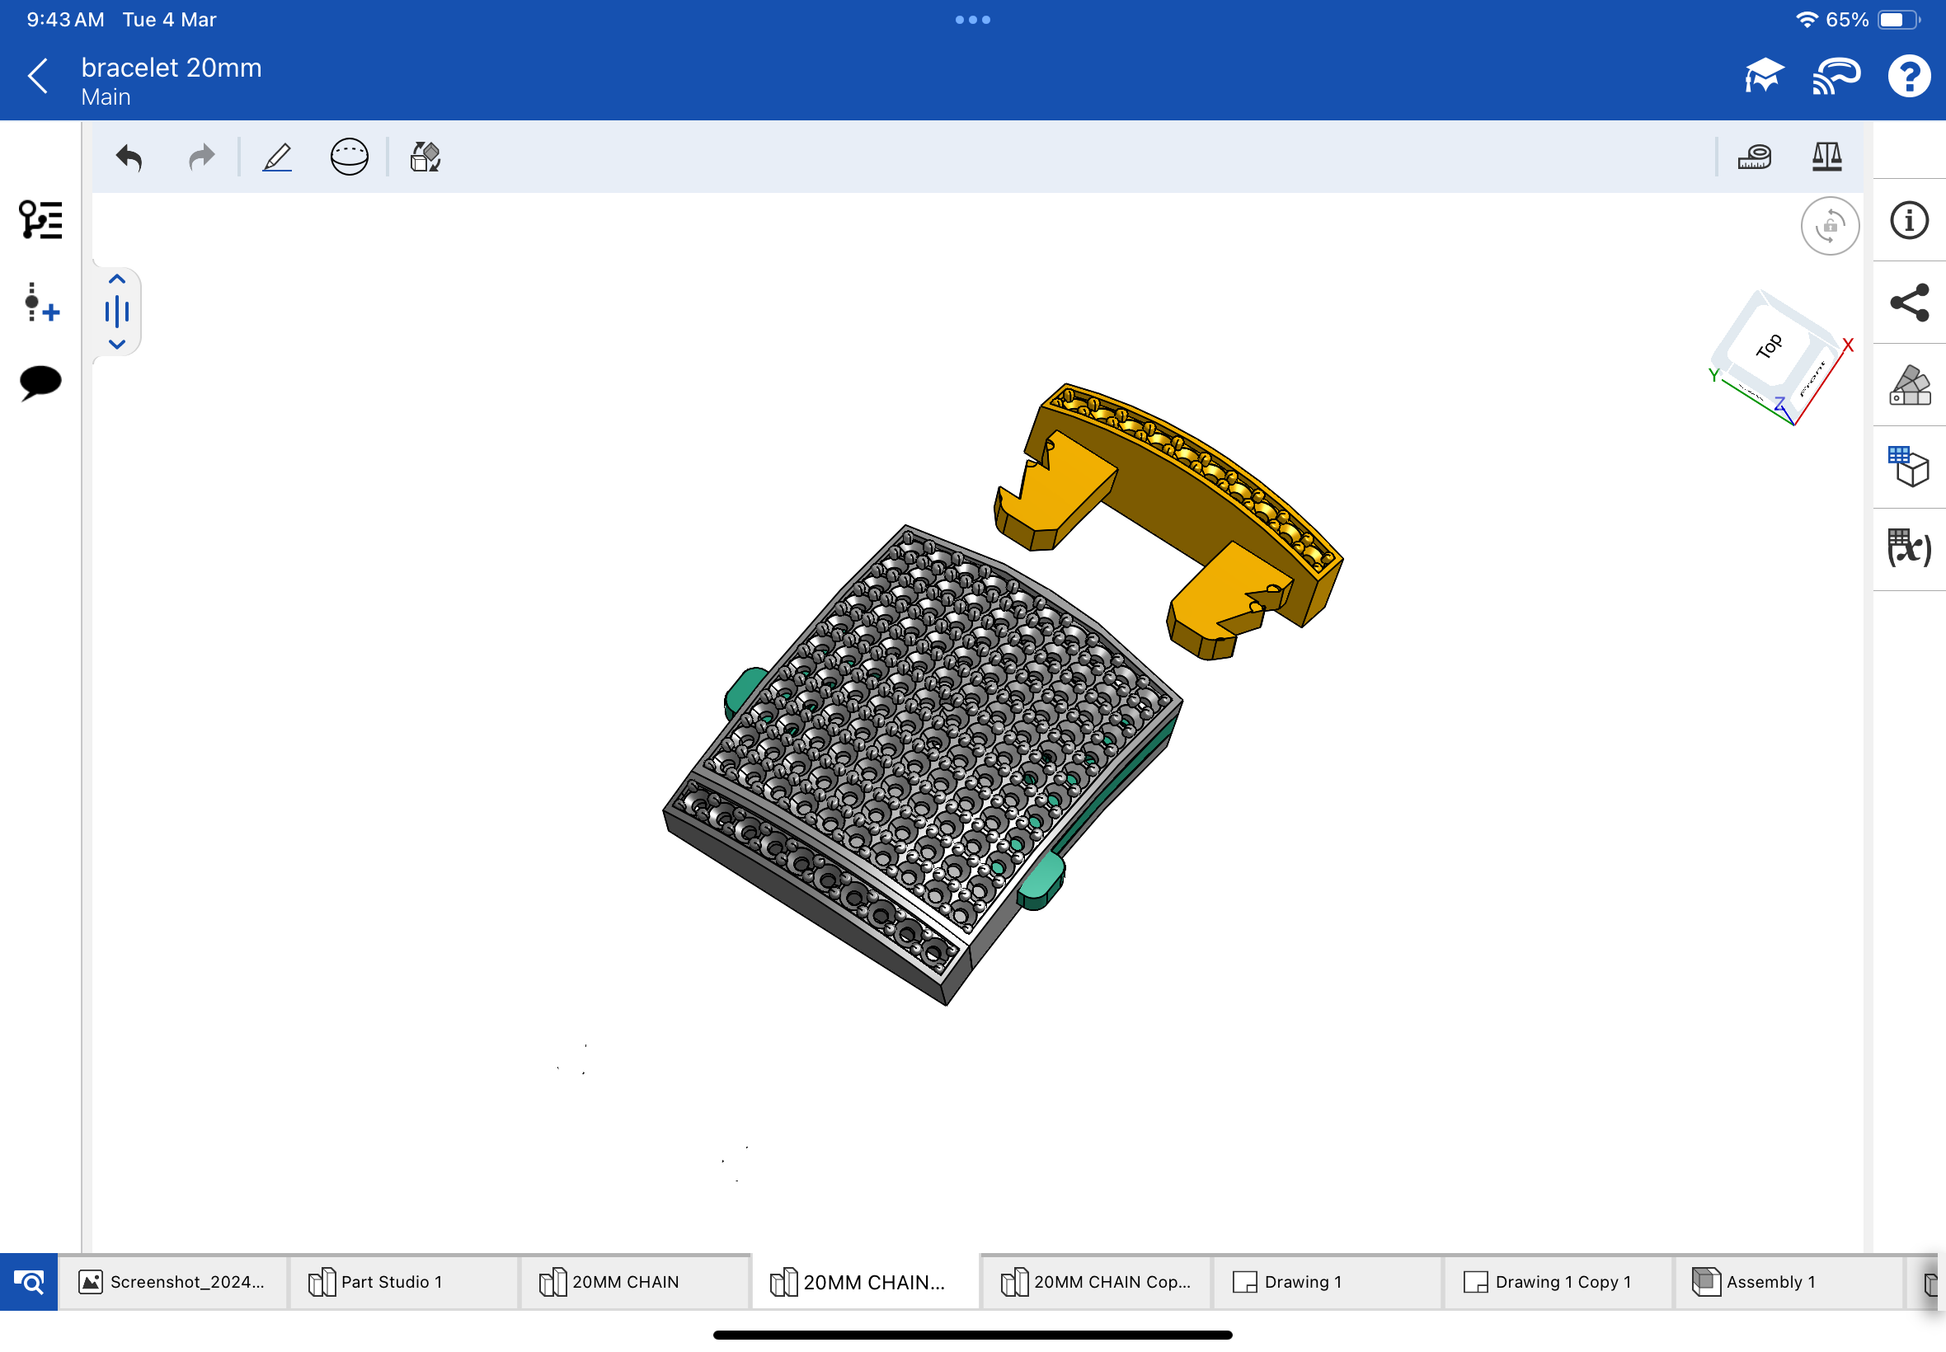The width and height of the screenshot is (1946, 1352).
Task: Go back with the header chevron
Action: click(38, 76)
